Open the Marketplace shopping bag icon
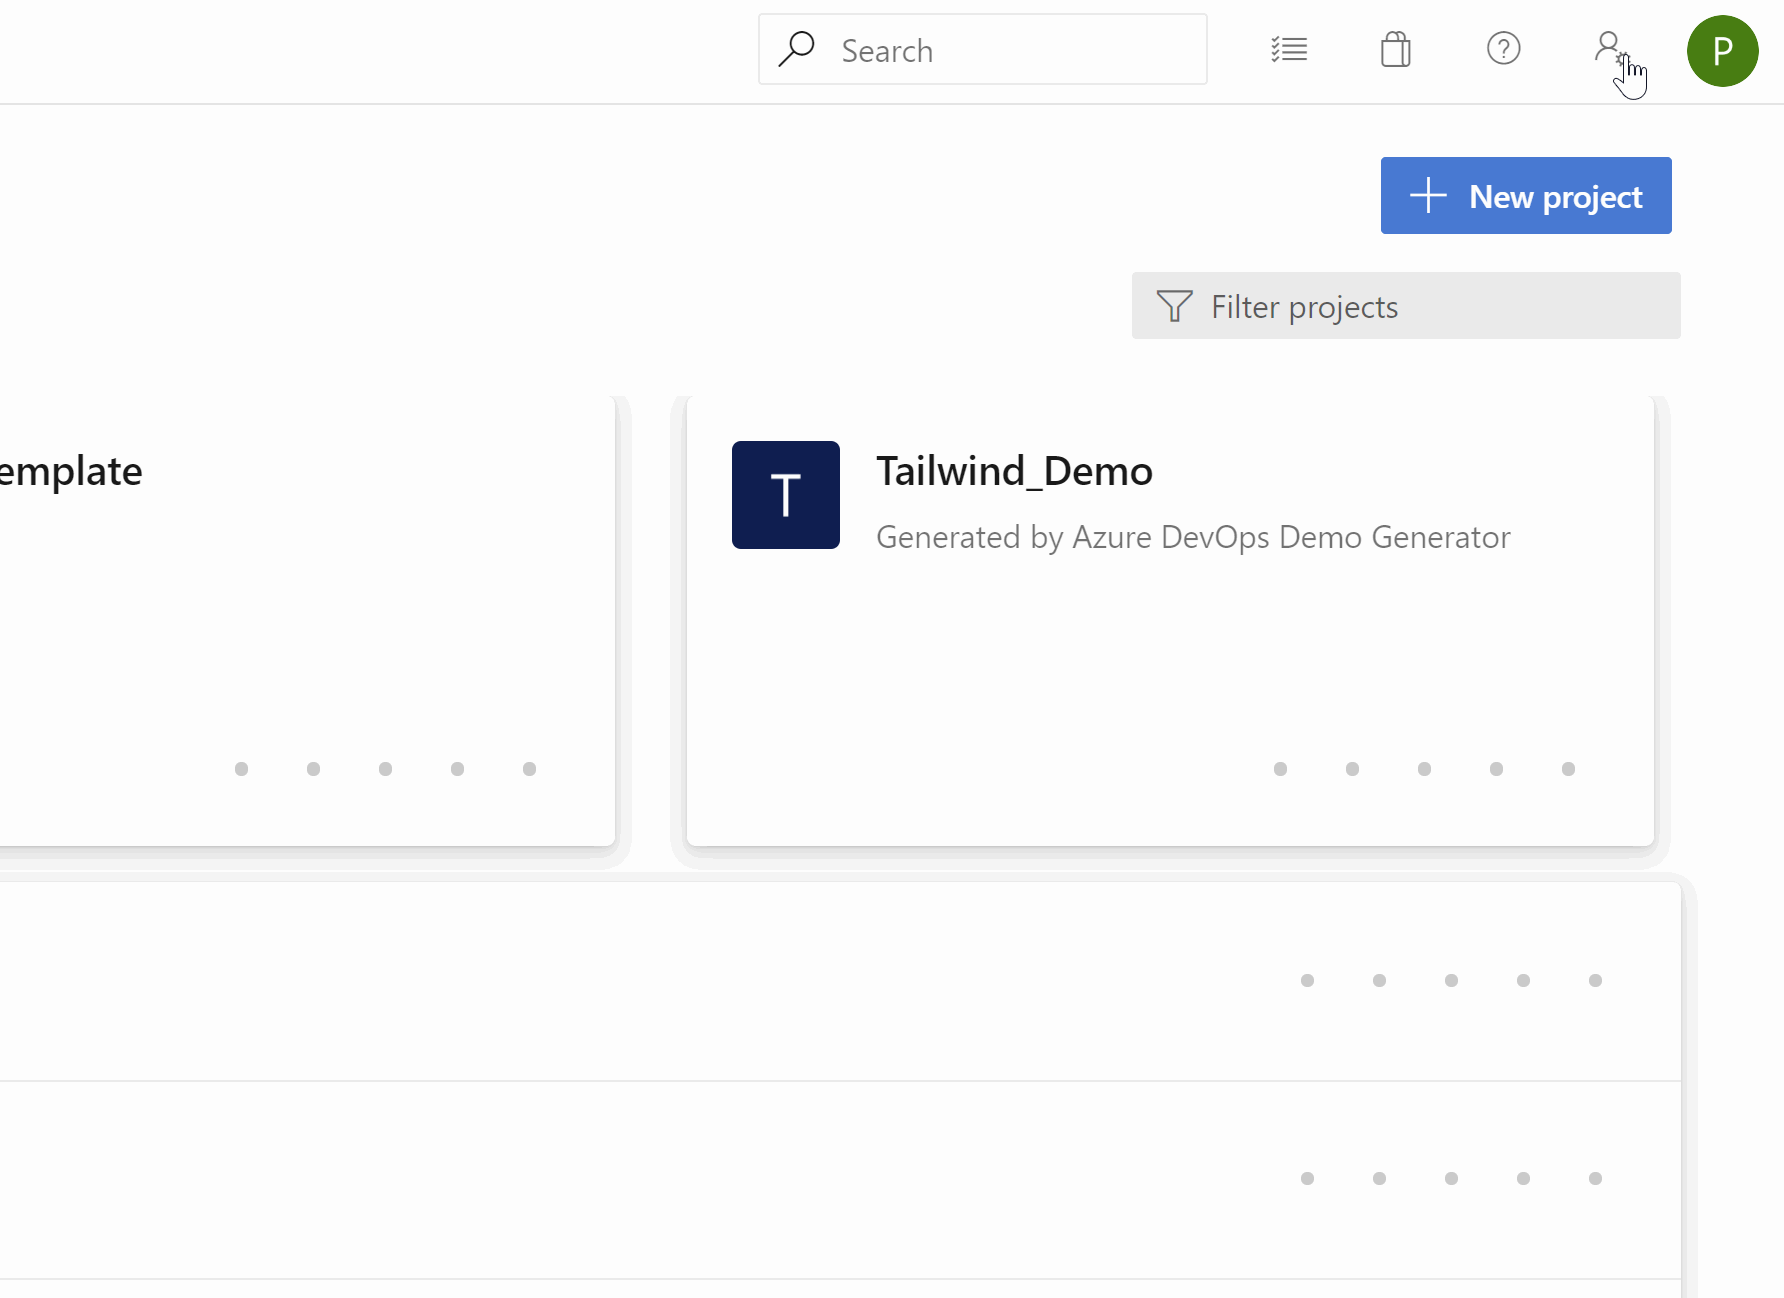 point(1396,49)
